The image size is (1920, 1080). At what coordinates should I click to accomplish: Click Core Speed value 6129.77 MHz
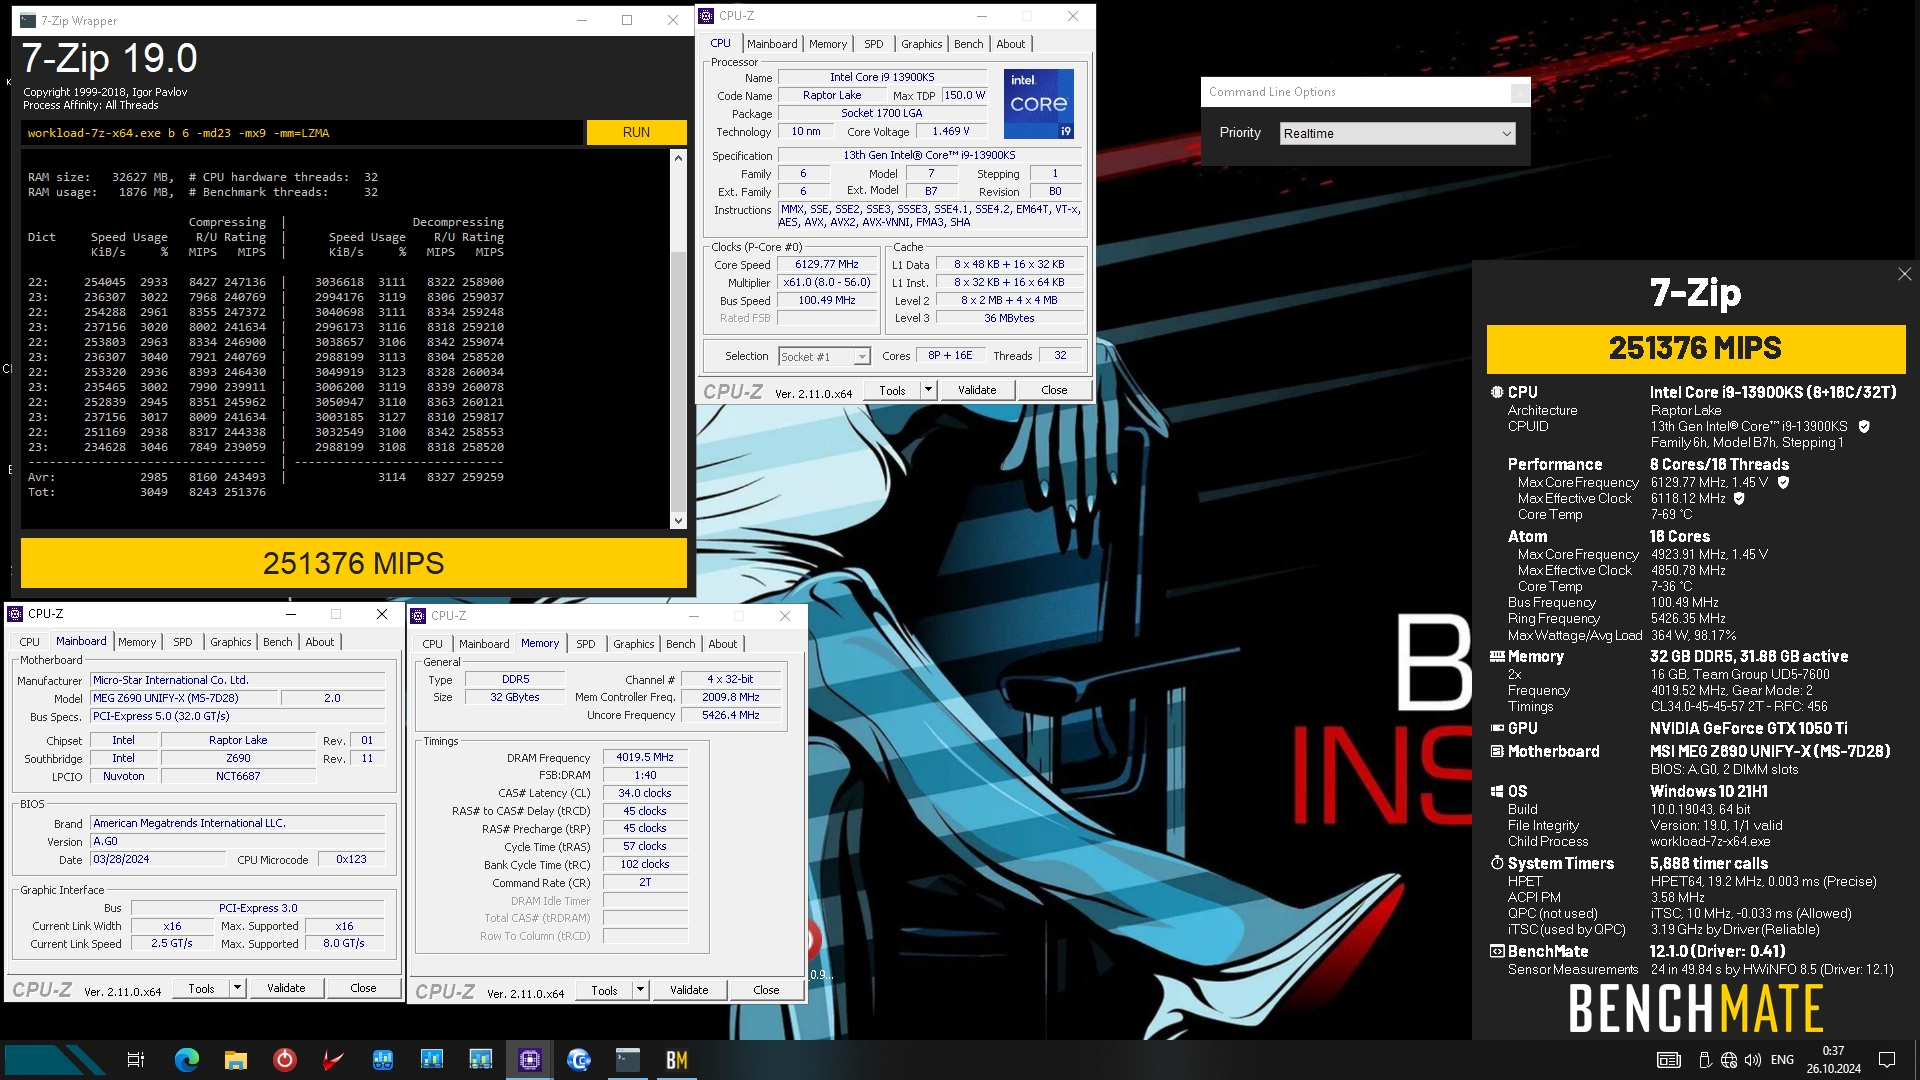point(827,265)
